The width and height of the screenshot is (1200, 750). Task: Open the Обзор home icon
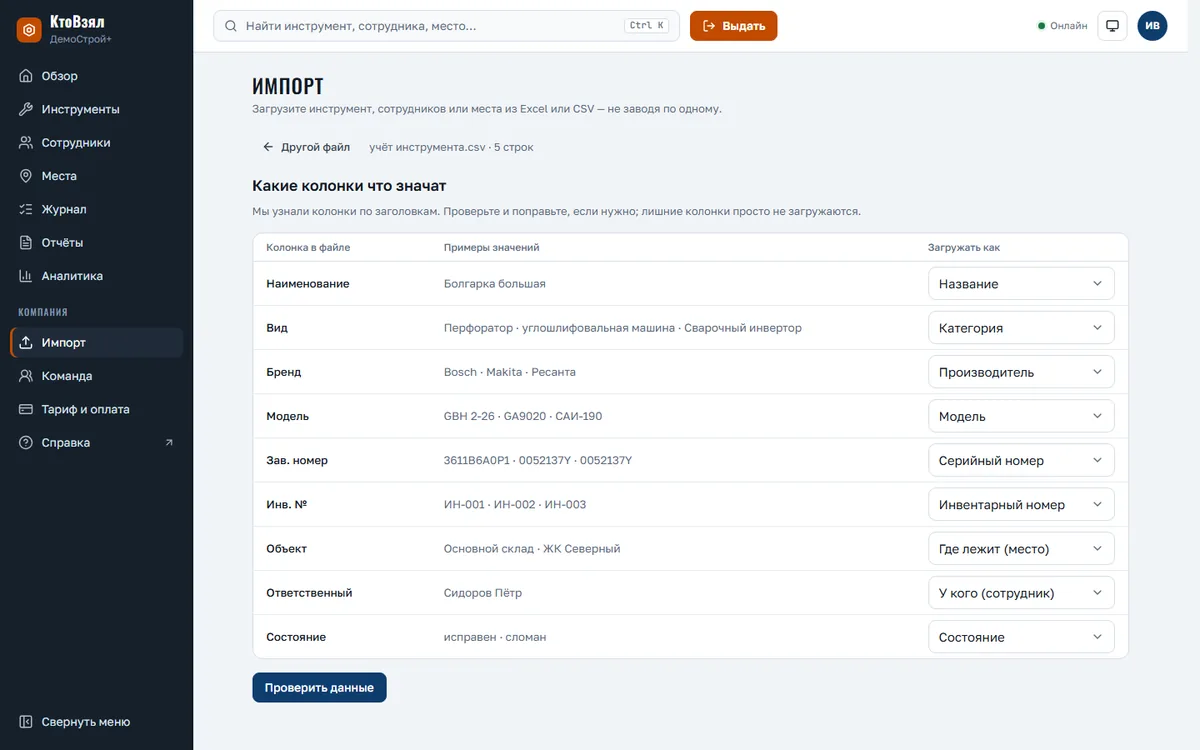pyautogui.click(x=26, y=76)
